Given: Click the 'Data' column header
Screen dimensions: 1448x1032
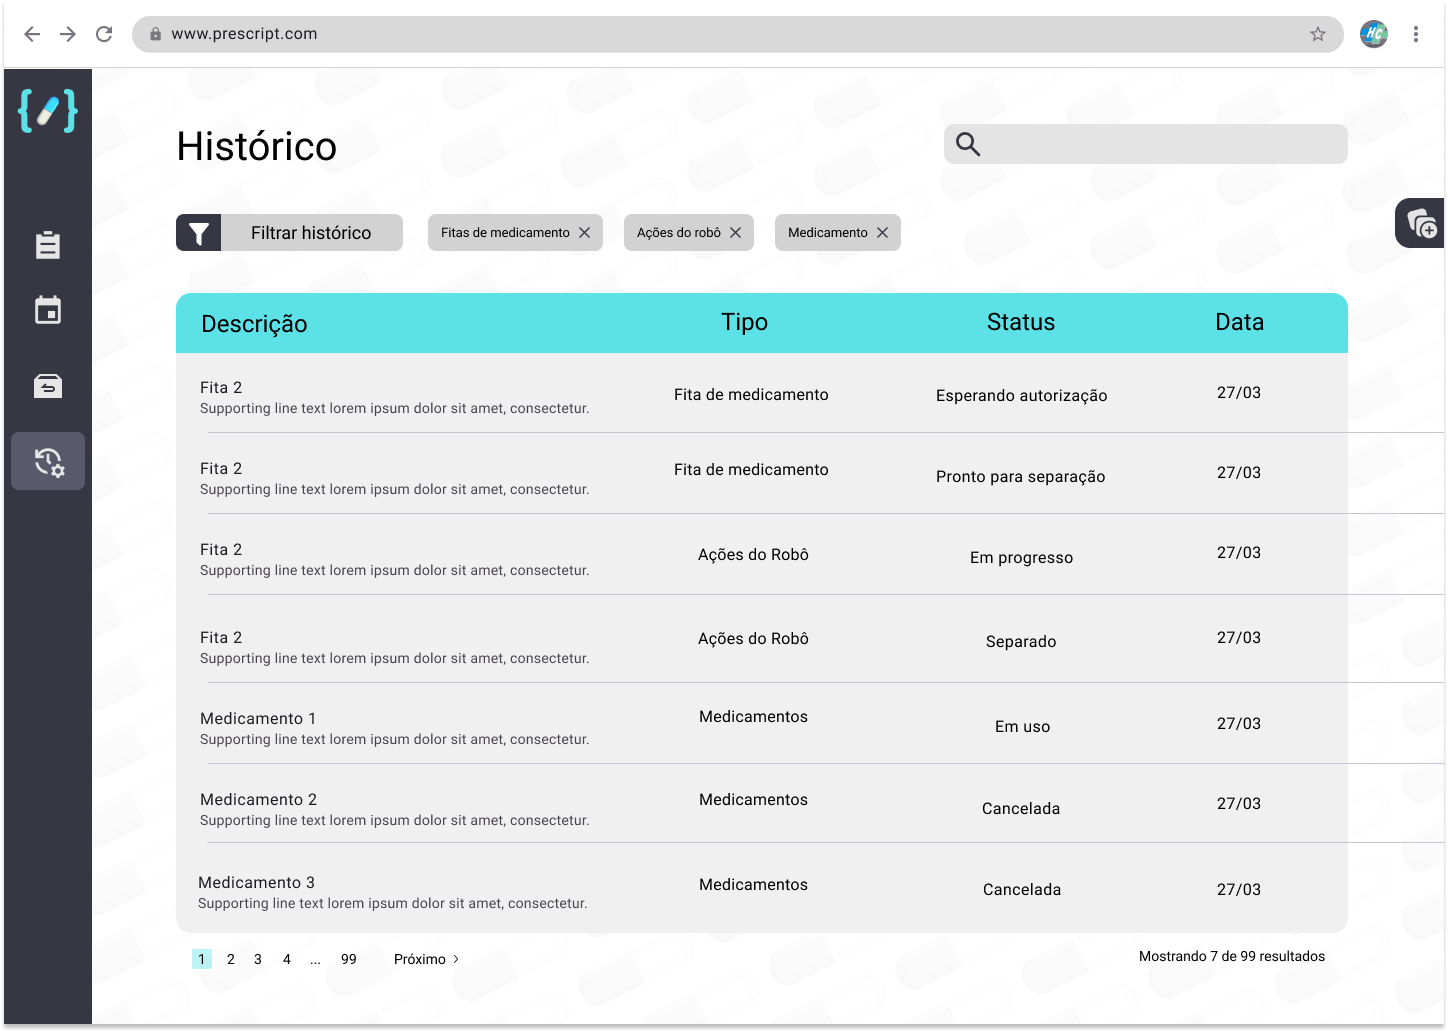Looking at the screenshot, I should pos(1239,322).
